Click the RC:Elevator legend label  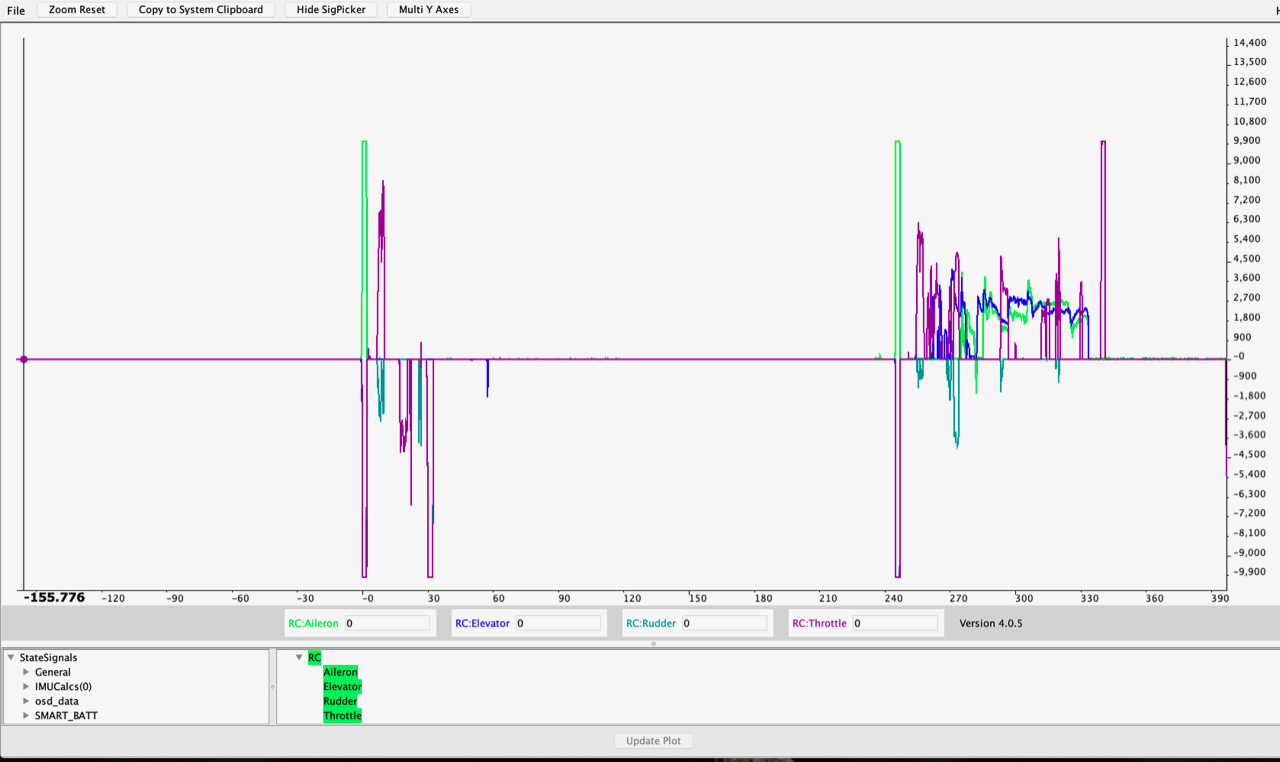(x=482, y=623)
